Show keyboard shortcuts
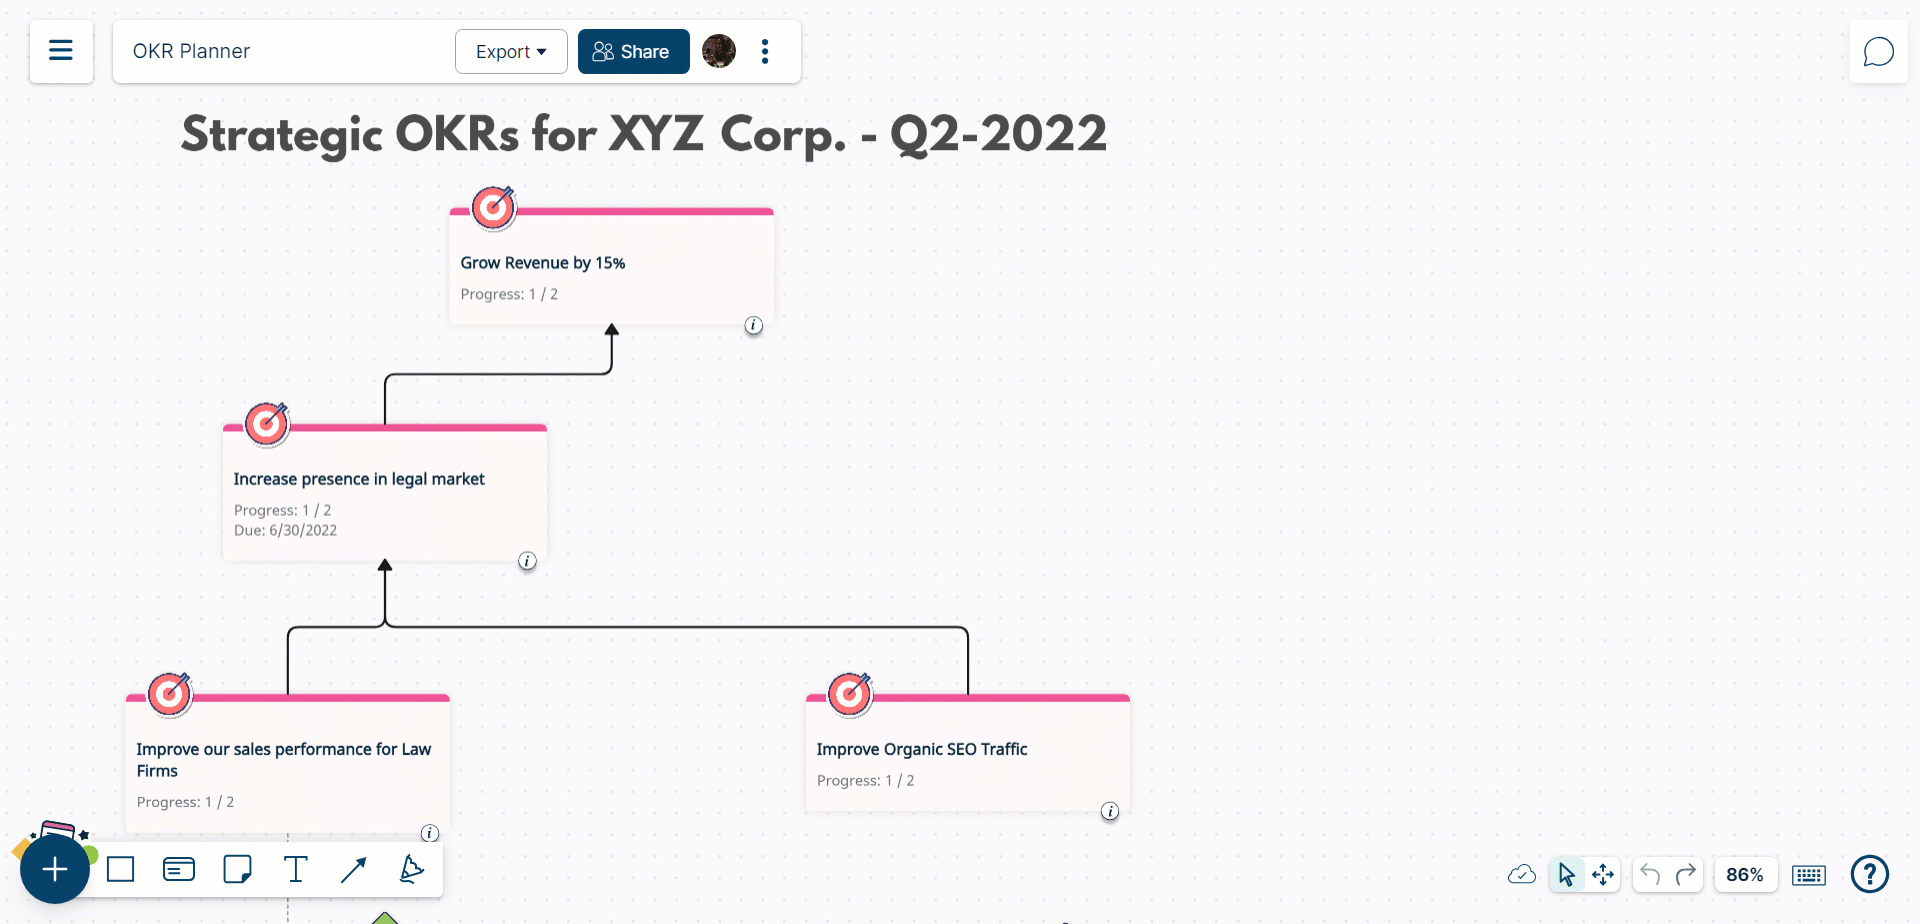 [1809, 875]
